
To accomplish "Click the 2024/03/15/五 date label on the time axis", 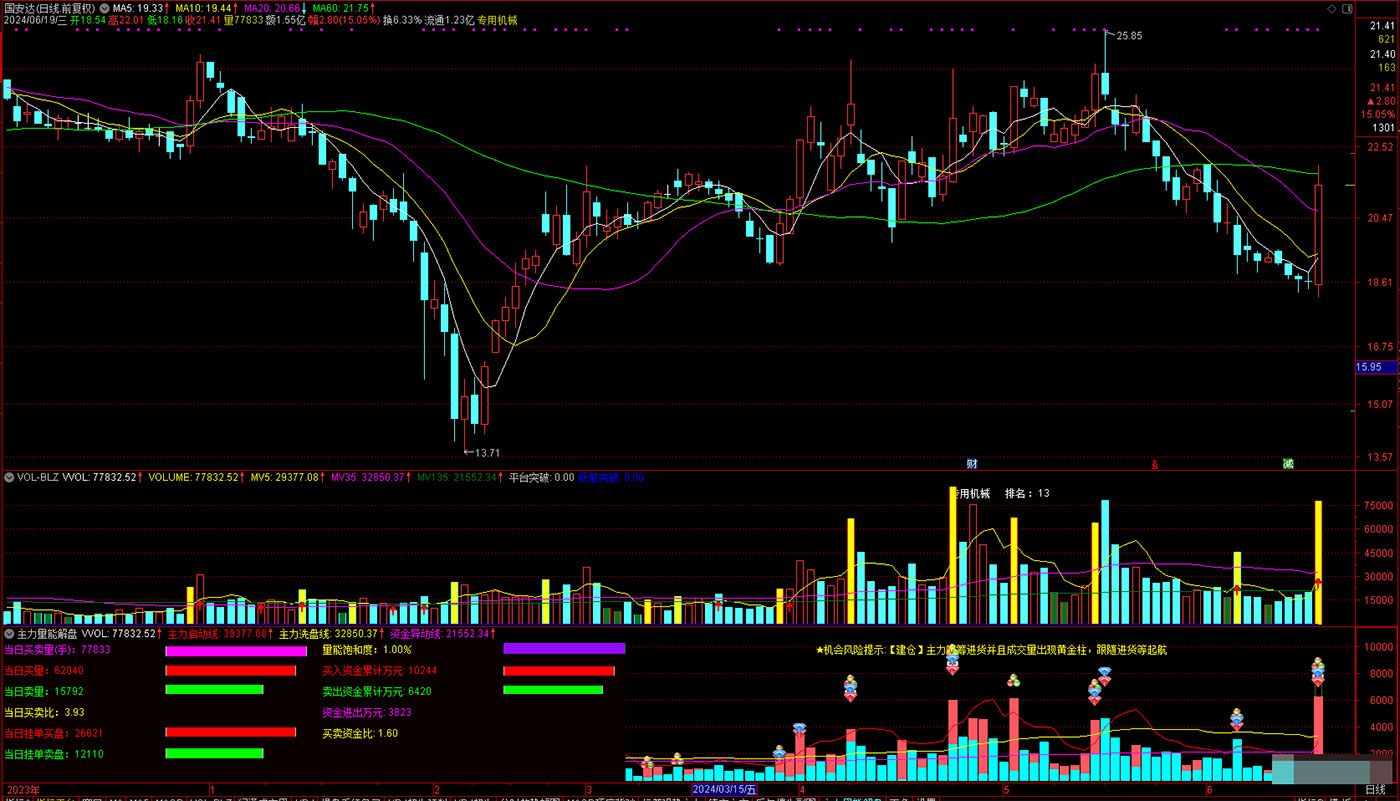I will coord(724,790).
